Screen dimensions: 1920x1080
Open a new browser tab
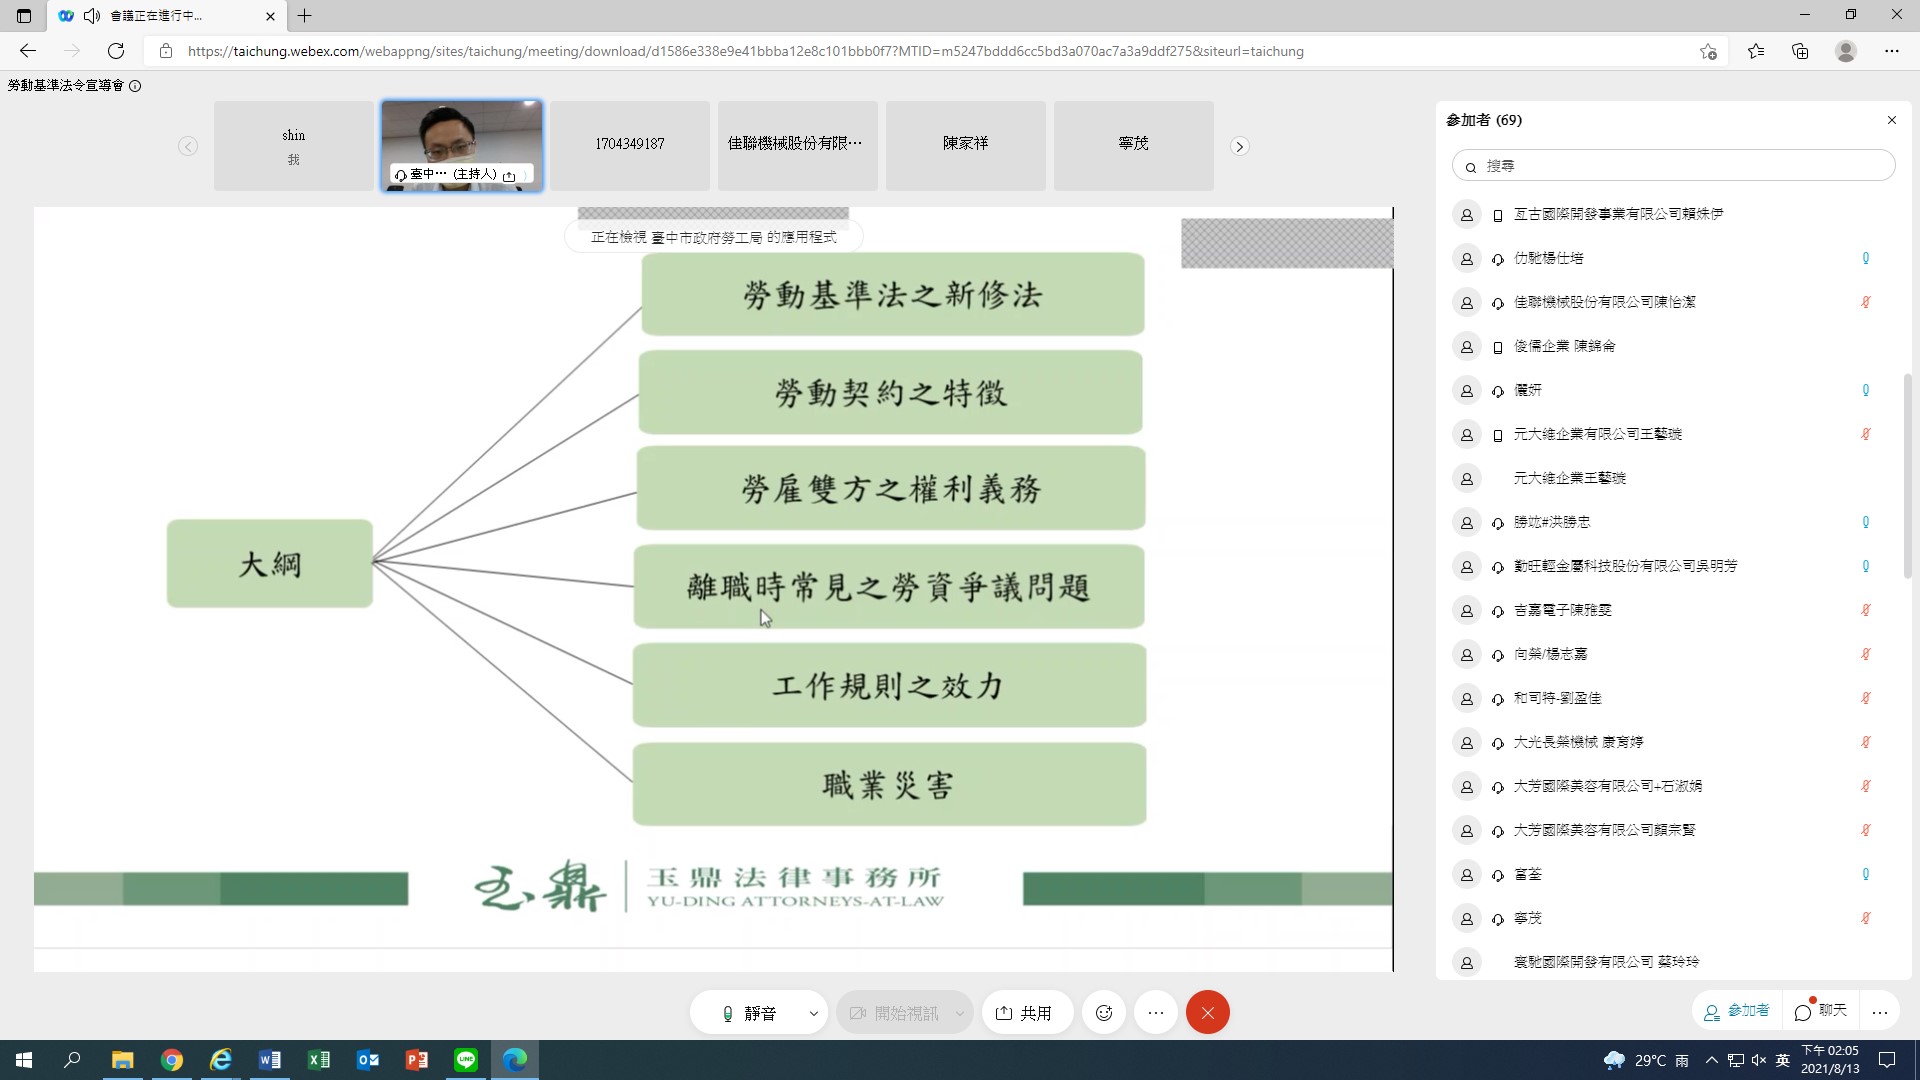305,16
